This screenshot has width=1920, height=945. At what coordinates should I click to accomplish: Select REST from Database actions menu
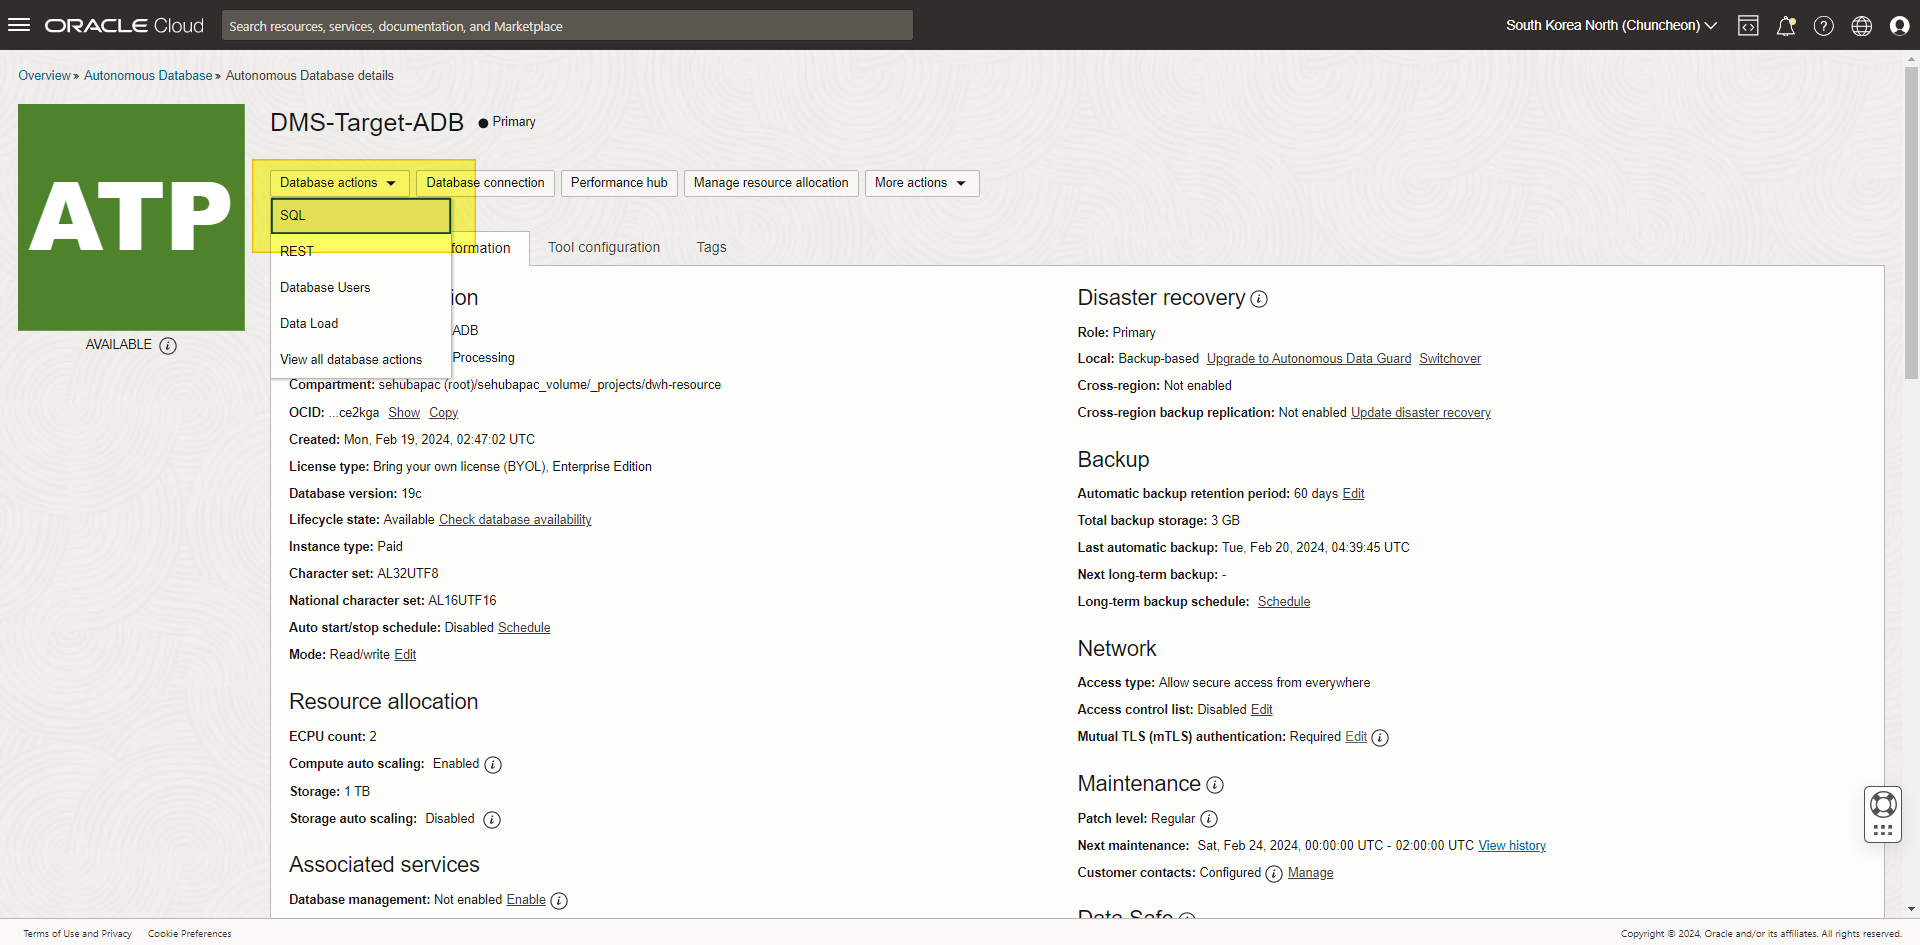coord(361,251)
